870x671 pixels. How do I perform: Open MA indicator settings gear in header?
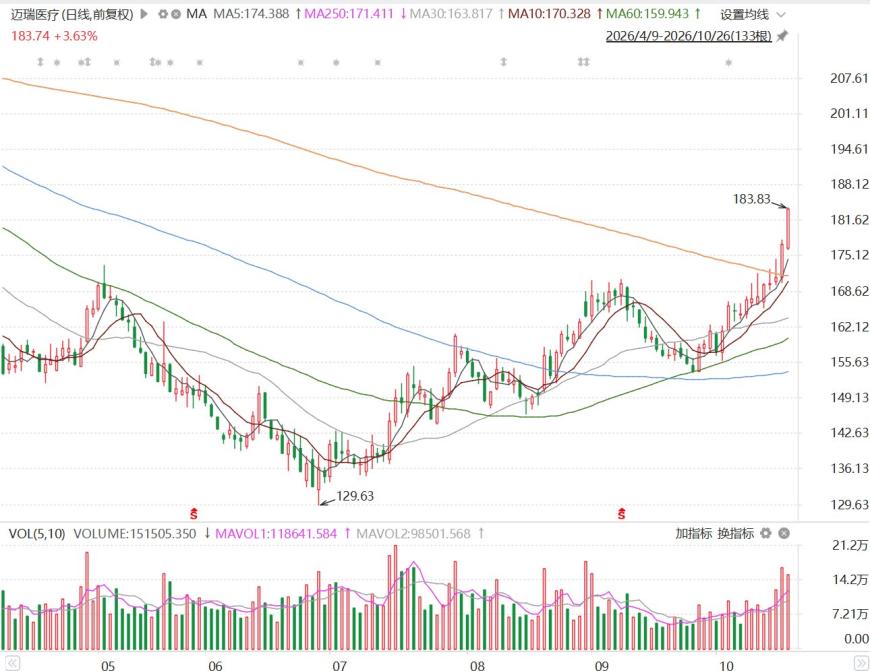tap(163, 14)
